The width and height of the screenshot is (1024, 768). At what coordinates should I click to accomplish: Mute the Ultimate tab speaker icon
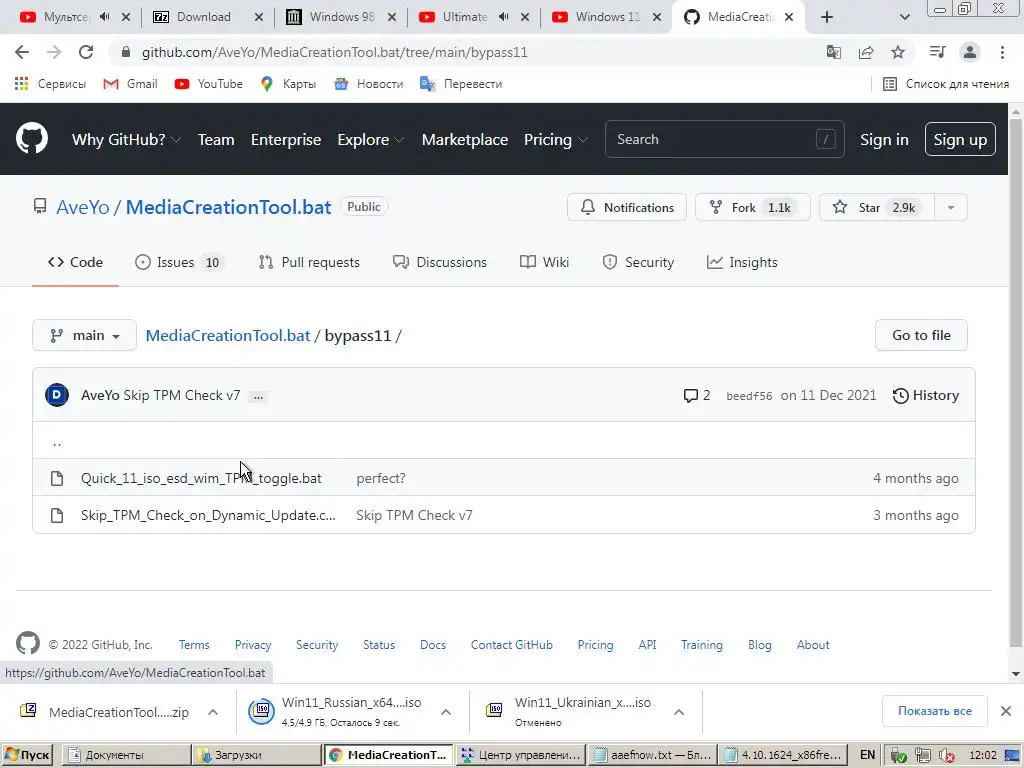(x=503, y=17)
